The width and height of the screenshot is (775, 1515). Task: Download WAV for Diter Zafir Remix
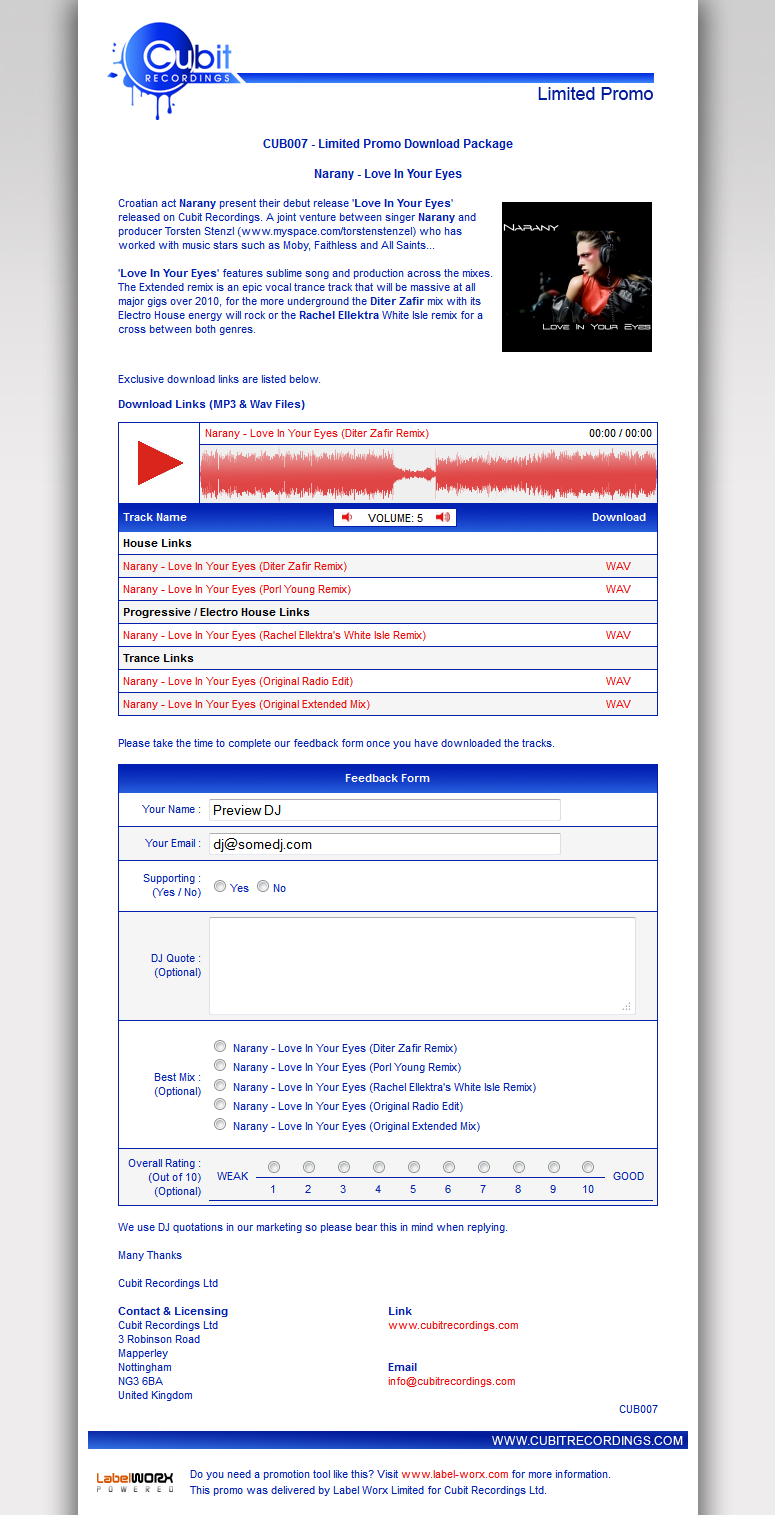(x=618, y=566)
